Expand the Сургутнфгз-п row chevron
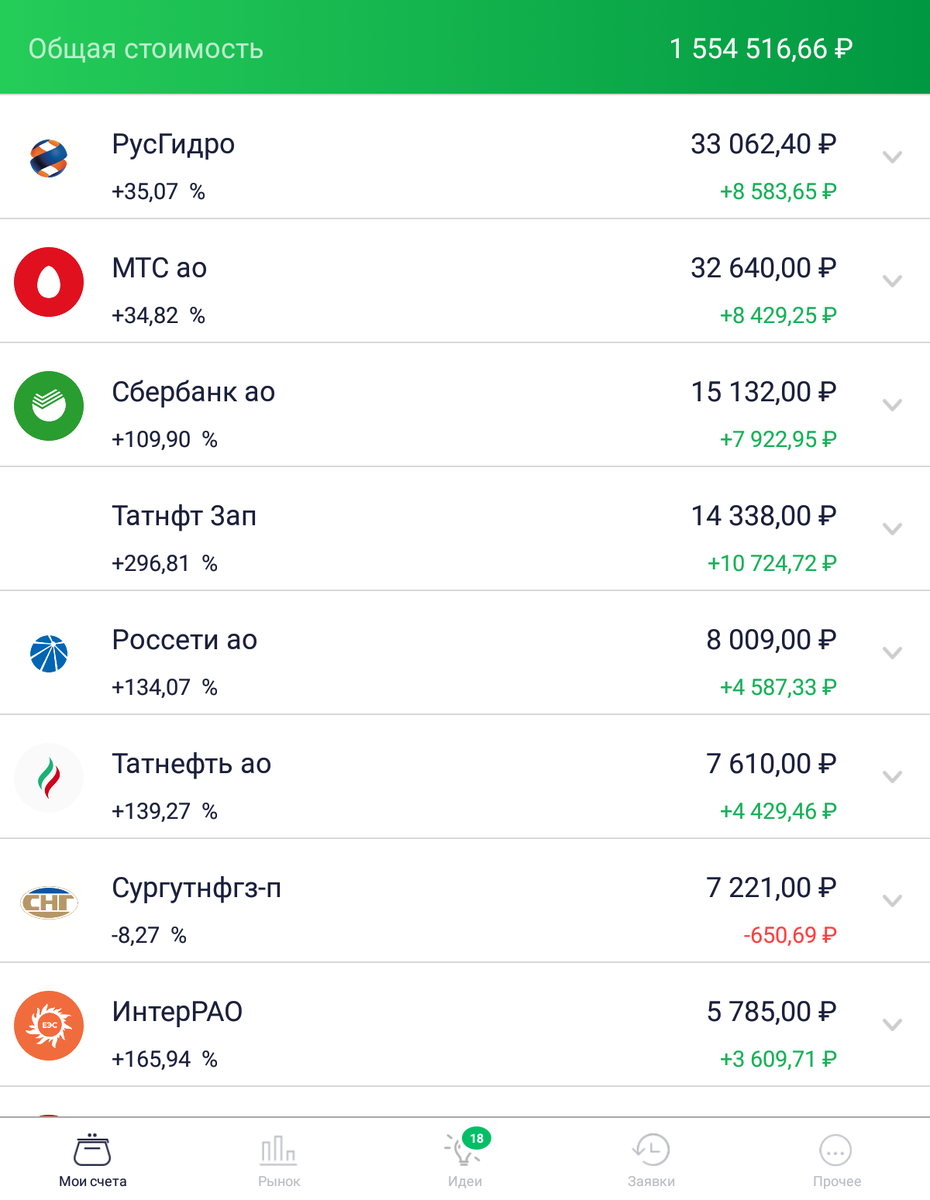The height and width of the screenshot is (1200, 930). (x=892, y=901)
